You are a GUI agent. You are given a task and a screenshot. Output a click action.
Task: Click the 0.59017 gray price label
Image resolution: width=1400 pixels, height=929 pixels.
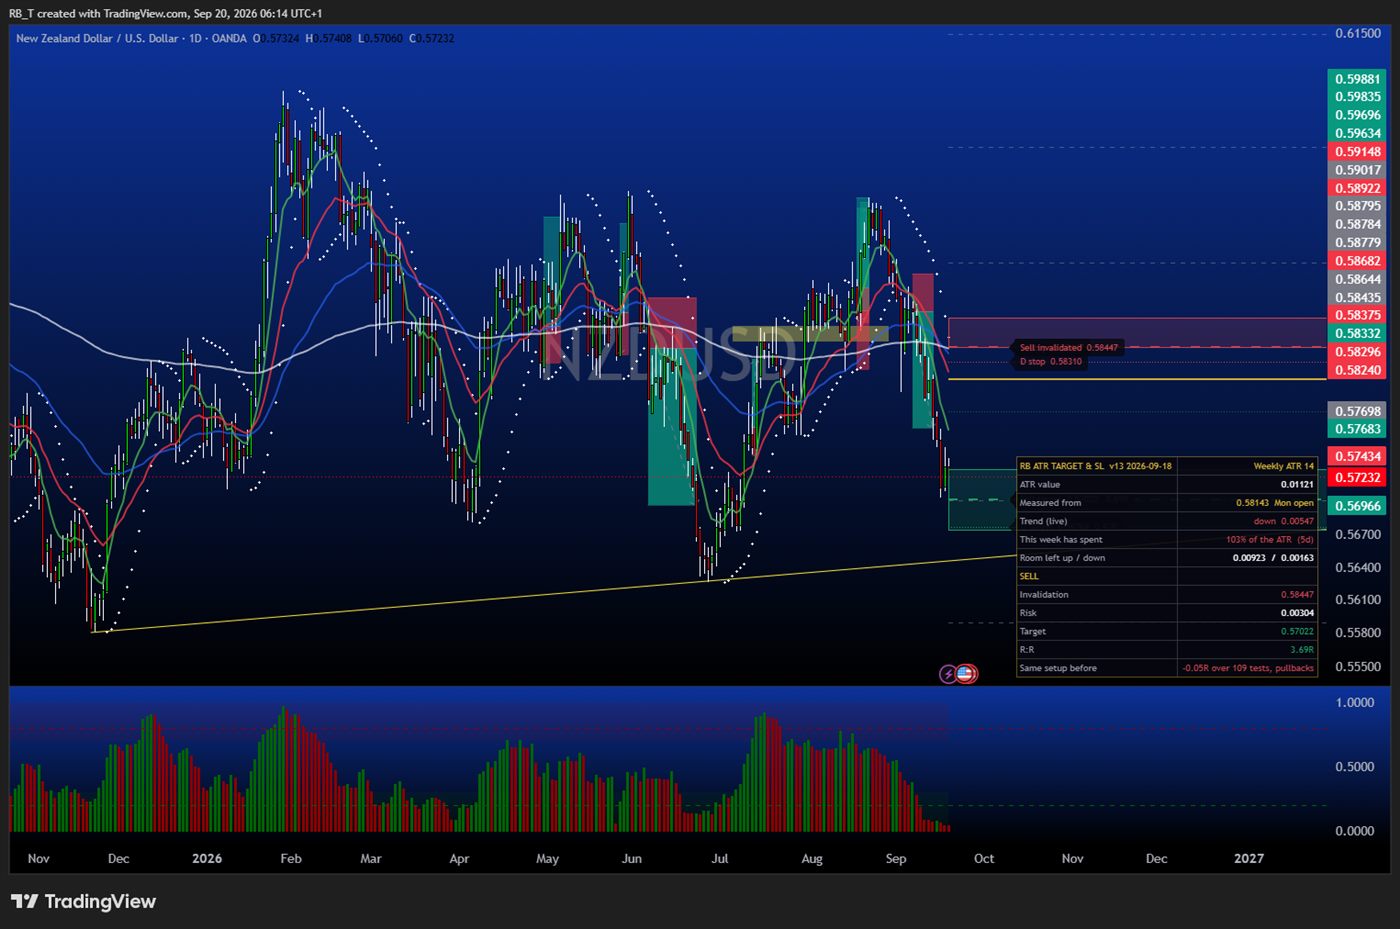(x=1357, y=170)
